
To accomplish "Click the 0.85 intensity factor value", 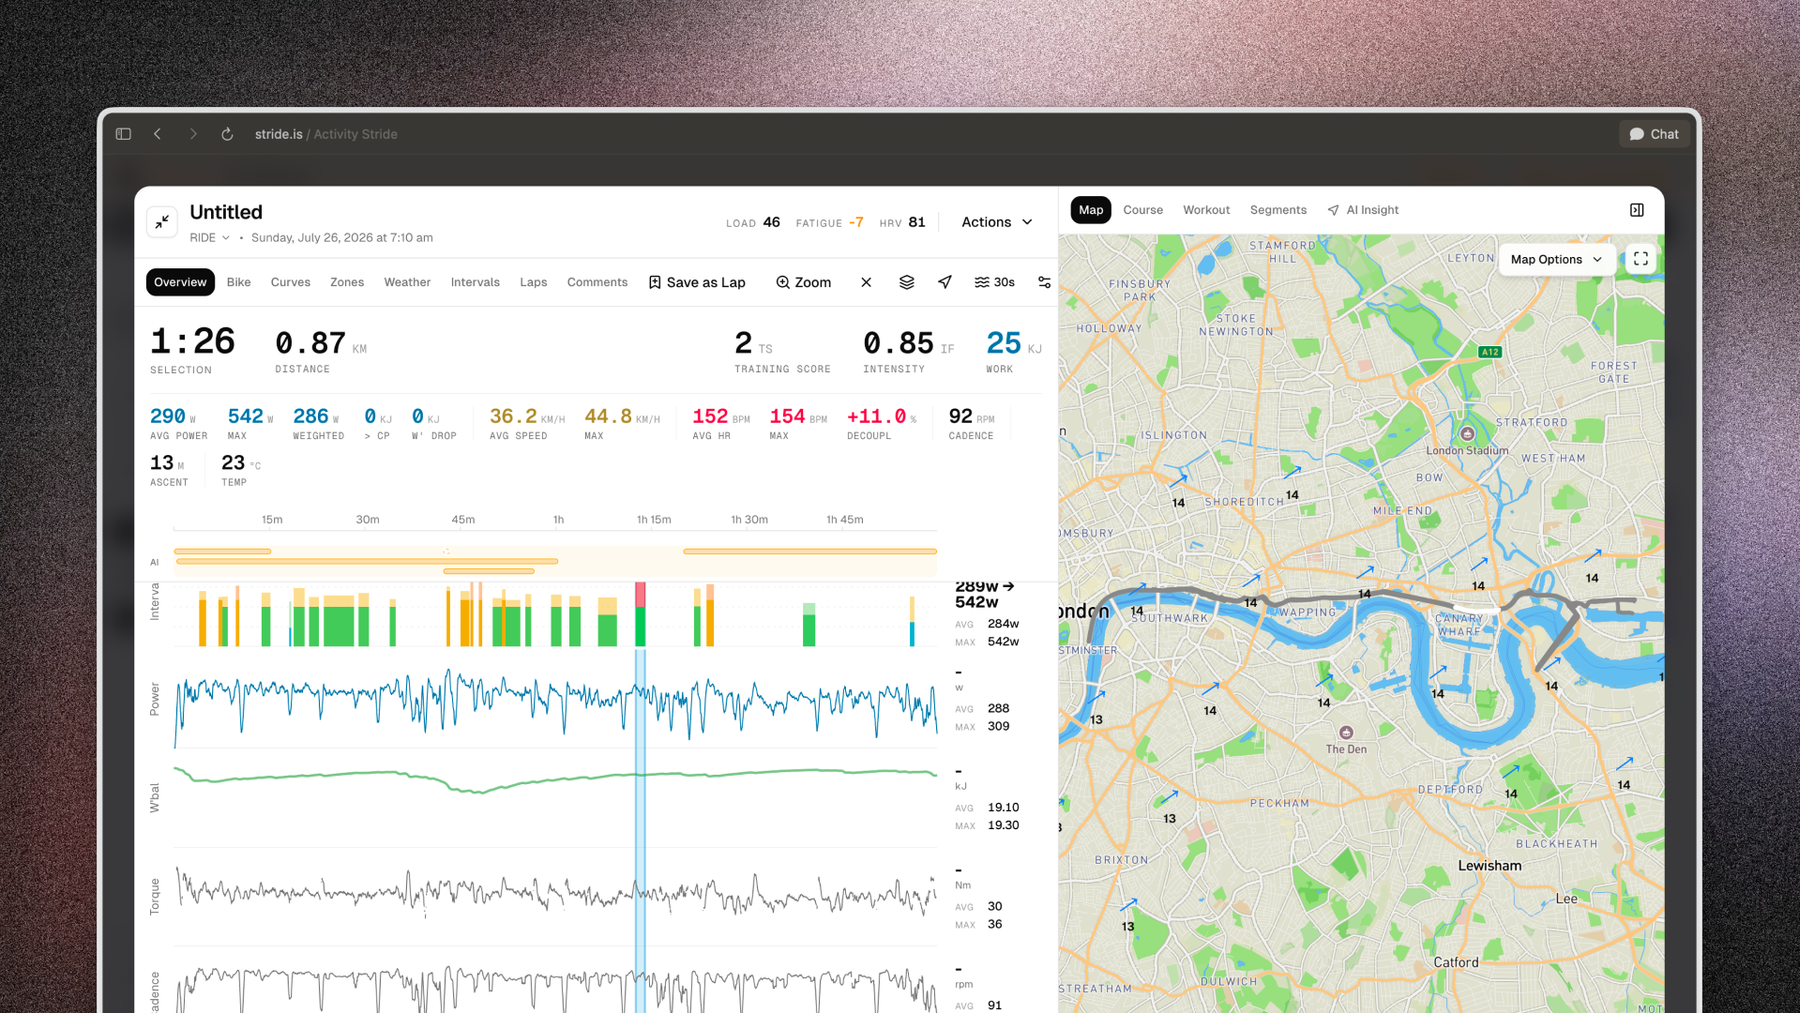I will [898, 343].
